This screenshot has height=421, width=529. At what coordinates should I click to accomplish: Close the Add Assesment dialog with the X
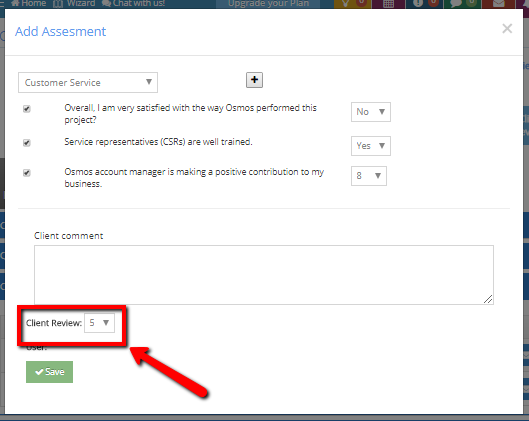(x=507, y=29)
